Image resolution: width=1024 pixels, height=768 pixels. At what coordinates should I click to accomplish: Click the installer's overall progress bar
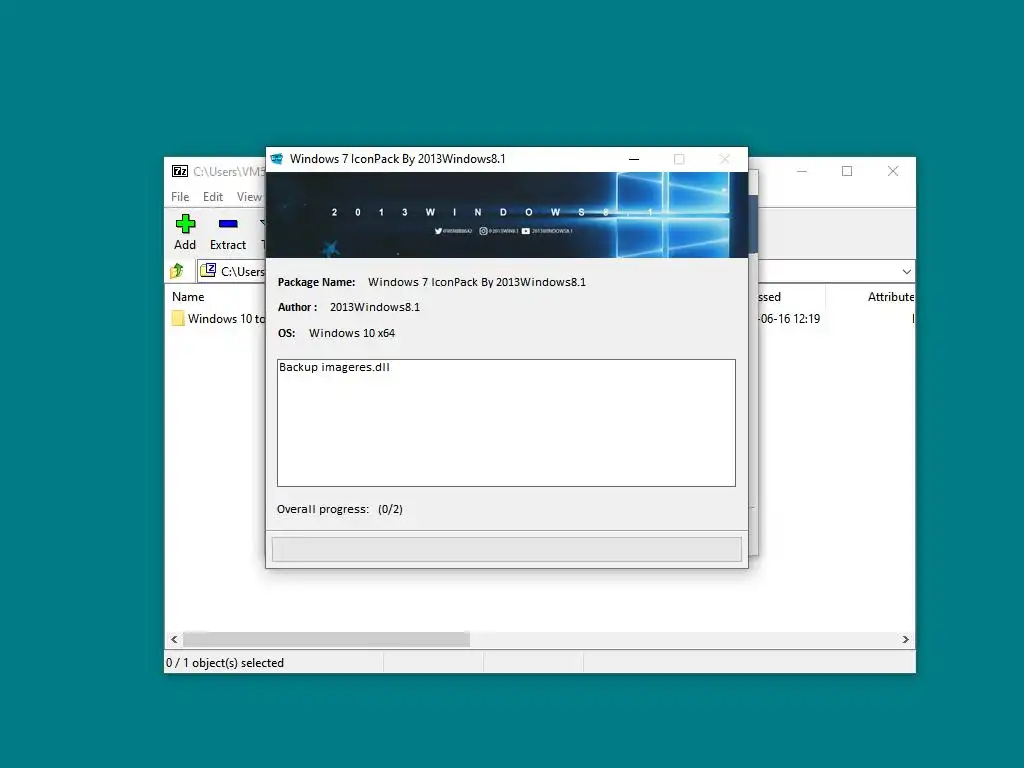pyautogui.click(x=507, y=549)
